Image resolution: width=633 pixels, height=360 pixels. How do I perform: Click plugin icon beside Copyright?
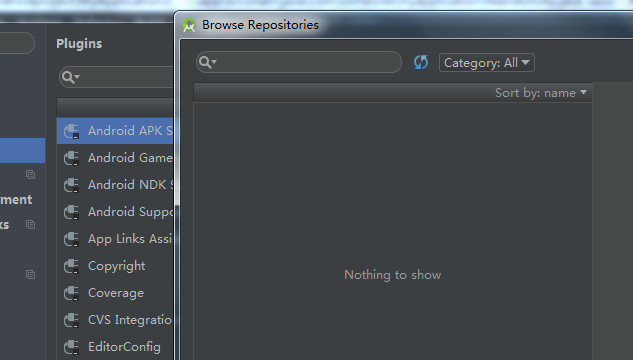71,266
